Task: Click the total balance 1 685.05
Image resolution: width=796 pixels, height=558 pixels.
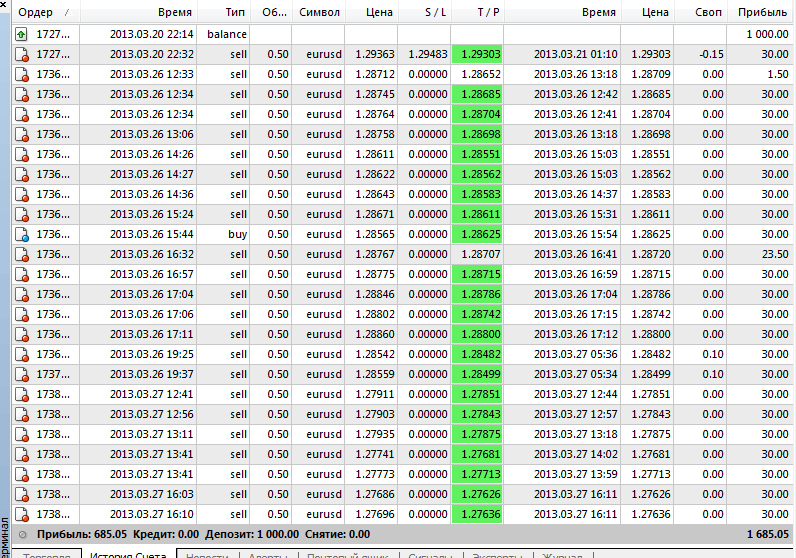Action: pyautogui.click(x=768, y=535)
